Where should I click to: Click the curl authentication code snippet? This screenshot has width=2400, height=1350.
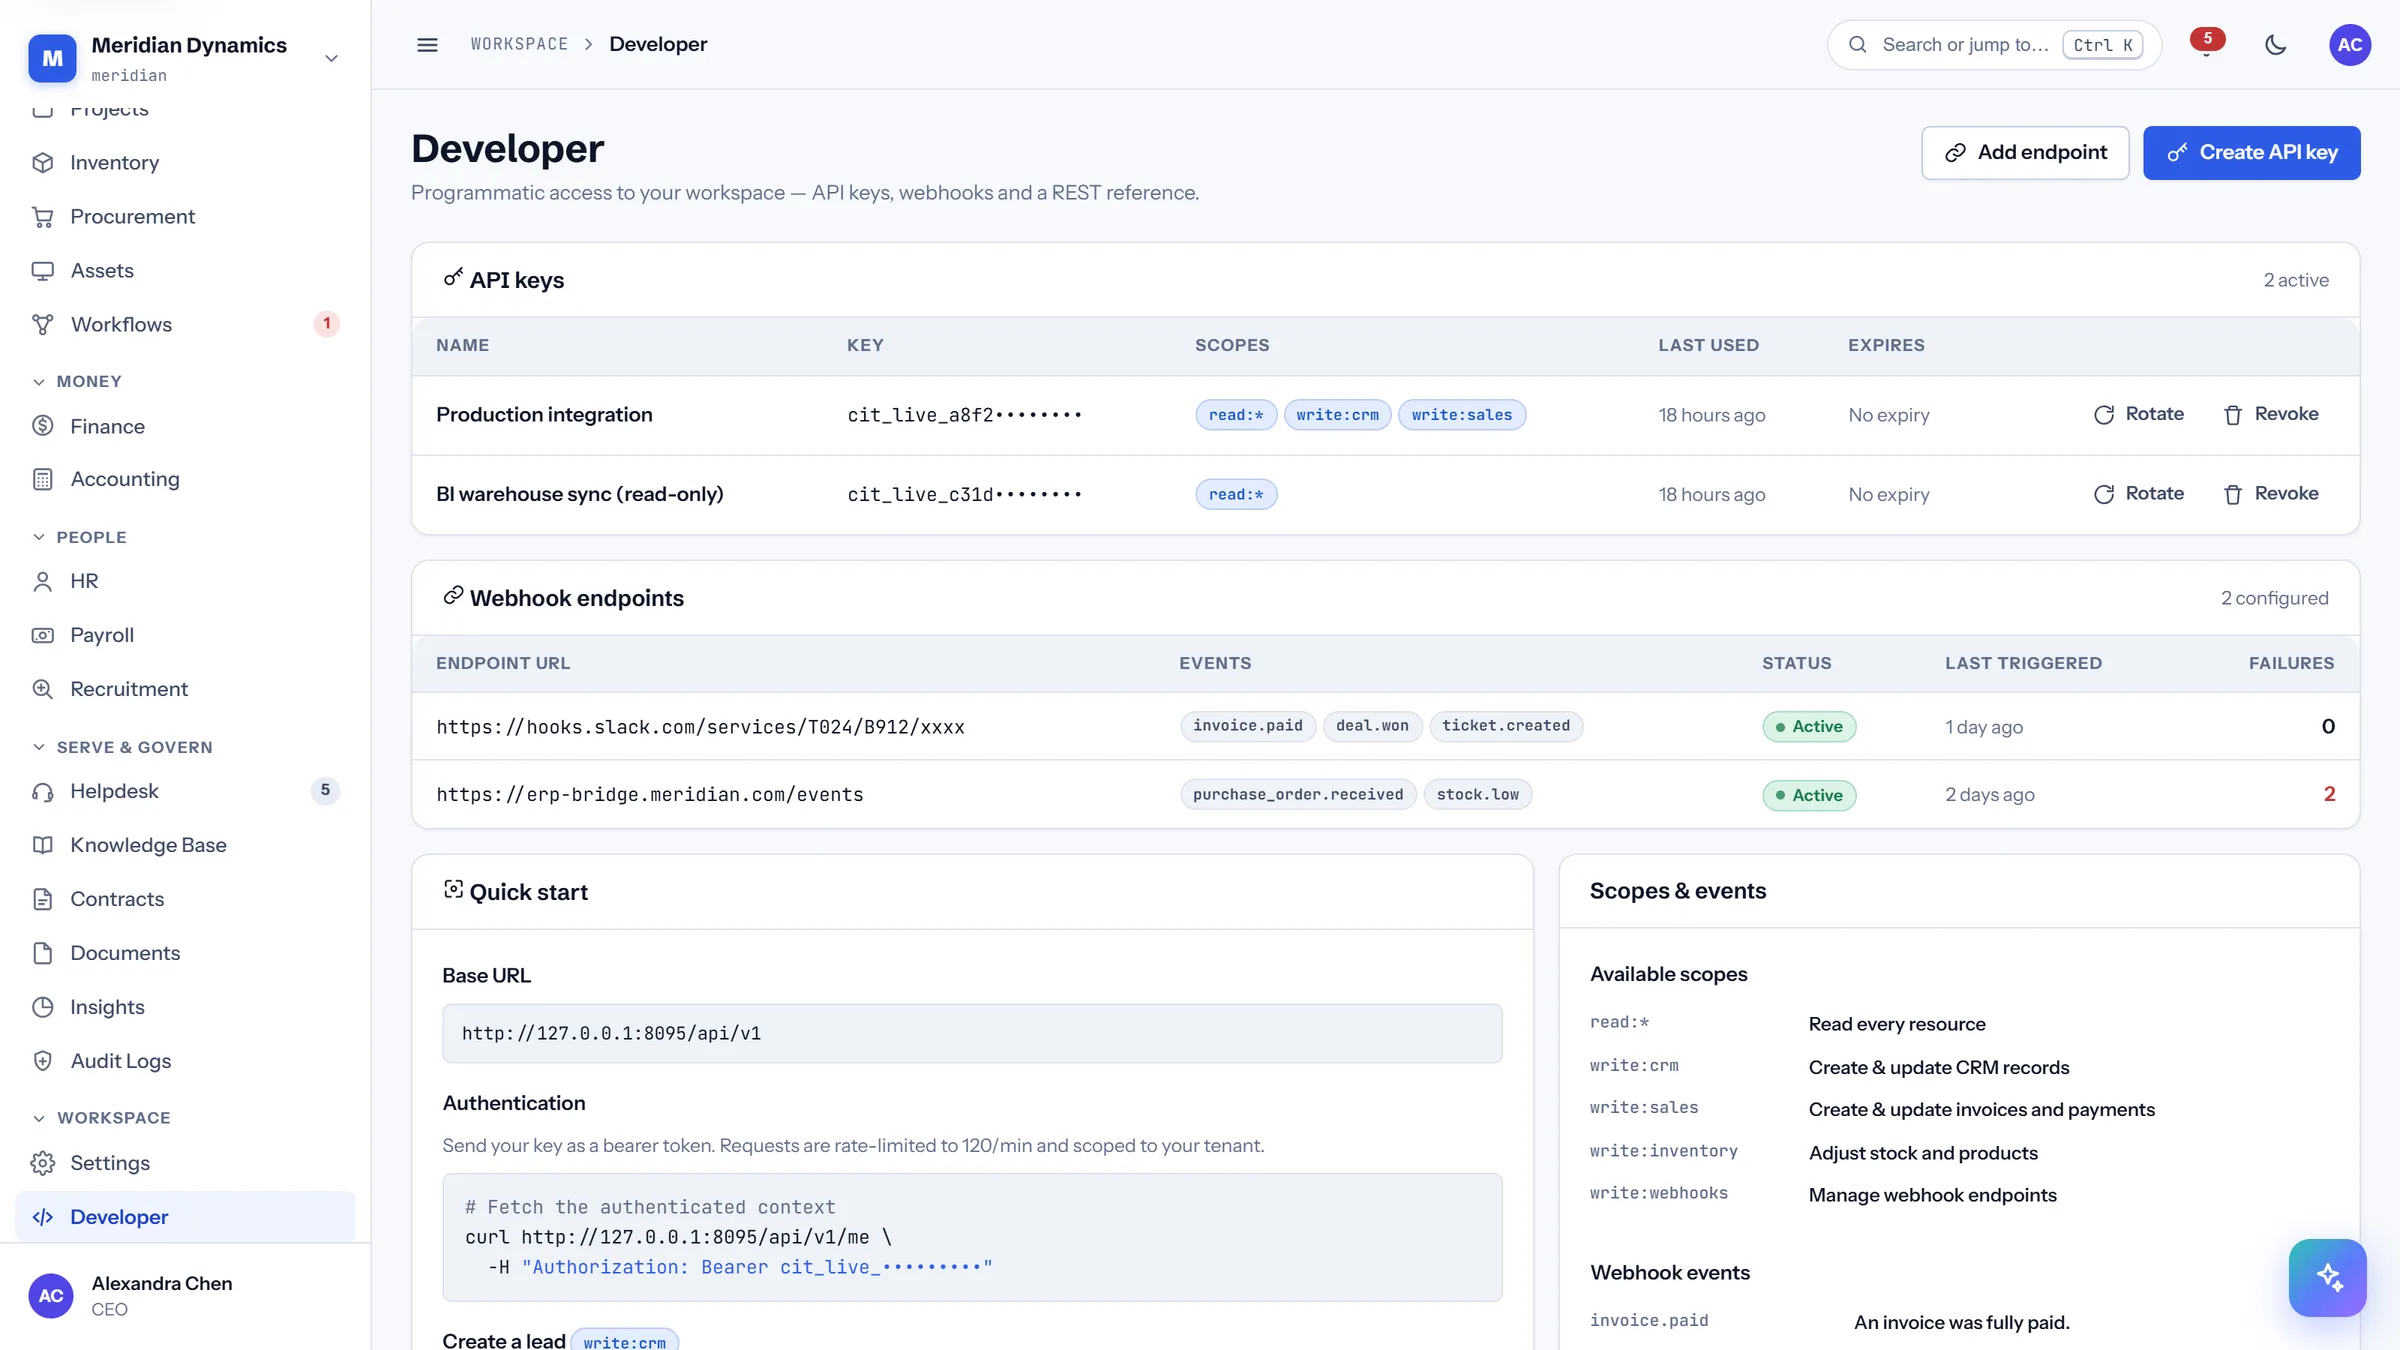972,1237
